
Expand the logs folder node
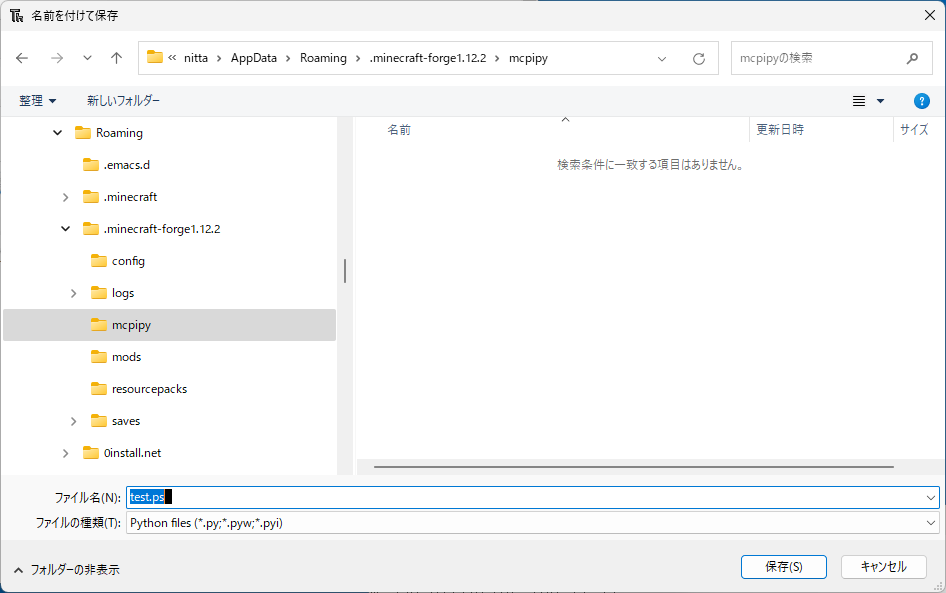(x=74, y=293)
